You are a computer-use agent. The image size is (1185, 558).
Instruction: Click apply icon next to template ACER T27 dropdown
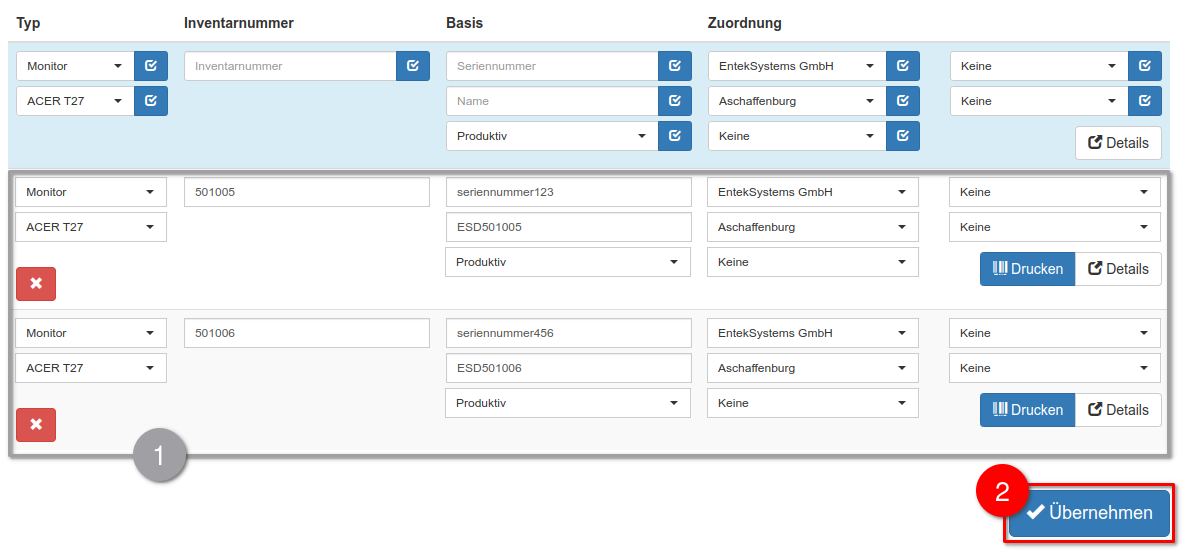(x=151, y=101)
